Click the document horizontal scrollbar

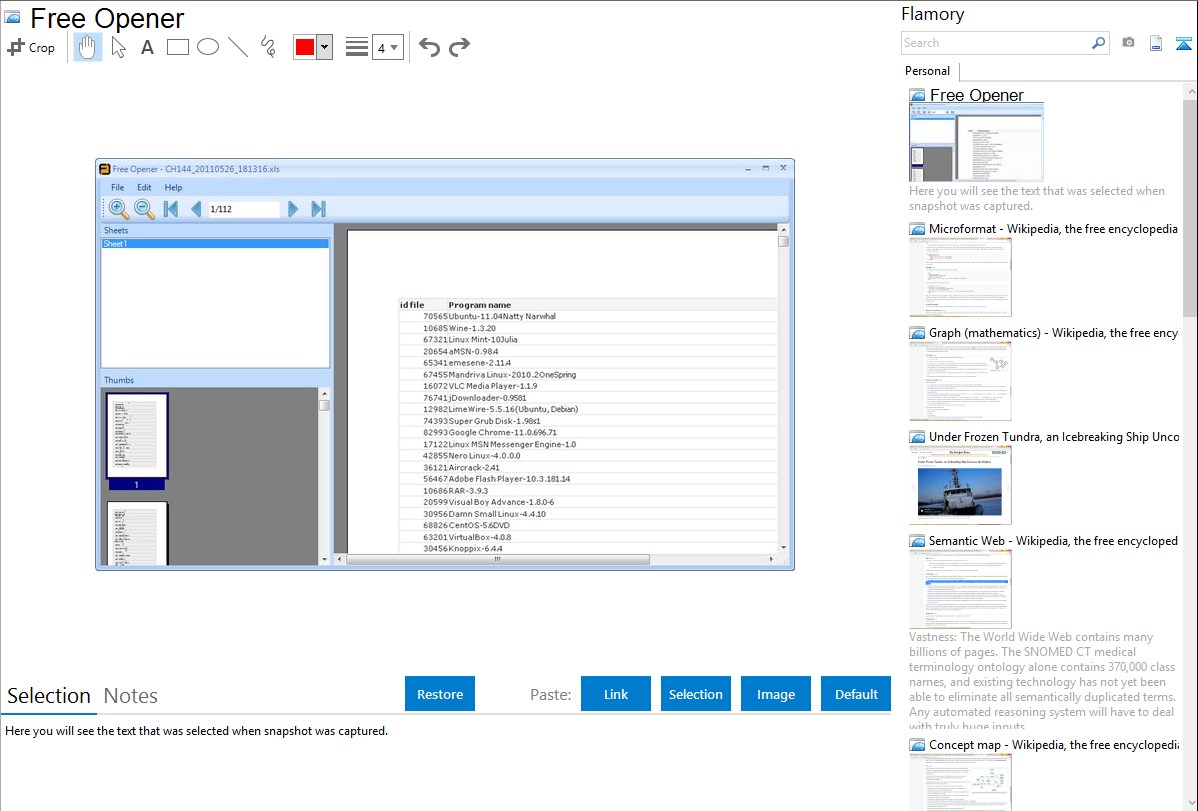click(555, 560)
